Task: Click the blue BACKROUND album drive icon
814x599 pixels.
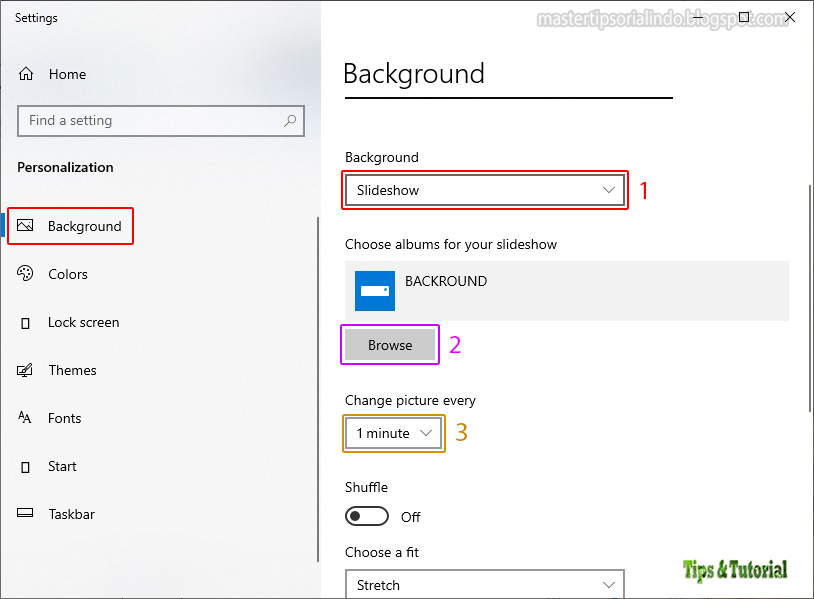Action: tap(375, 291)
